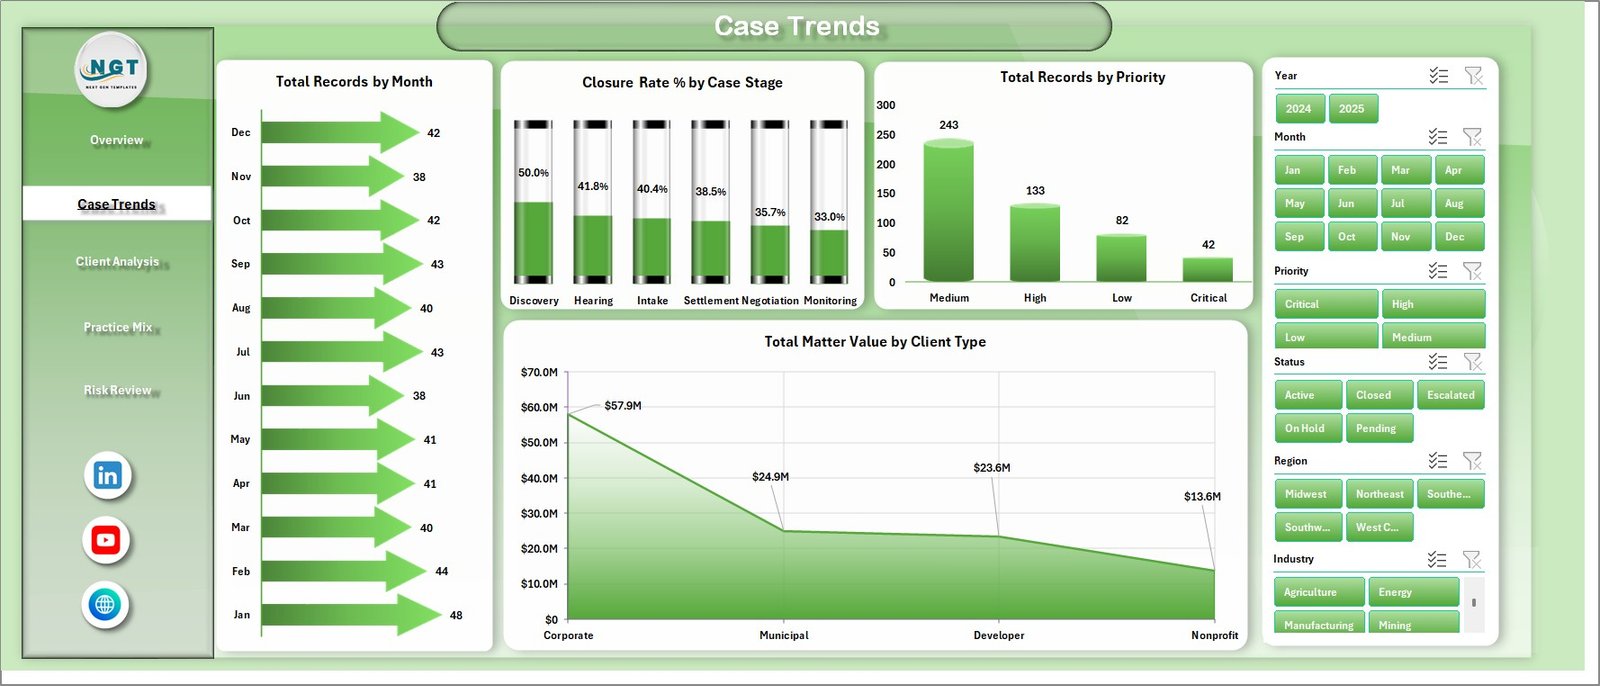Select Jul in Month slicer
Viewport: 1600px width, 686px height.
point(1406,203)
